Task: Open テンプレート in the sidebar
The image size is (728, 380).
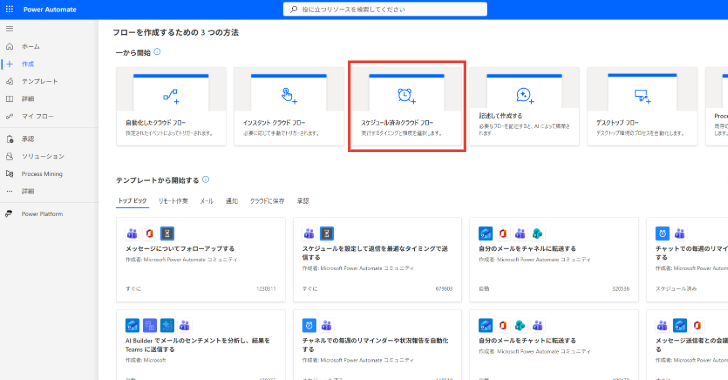Action: 40,81
